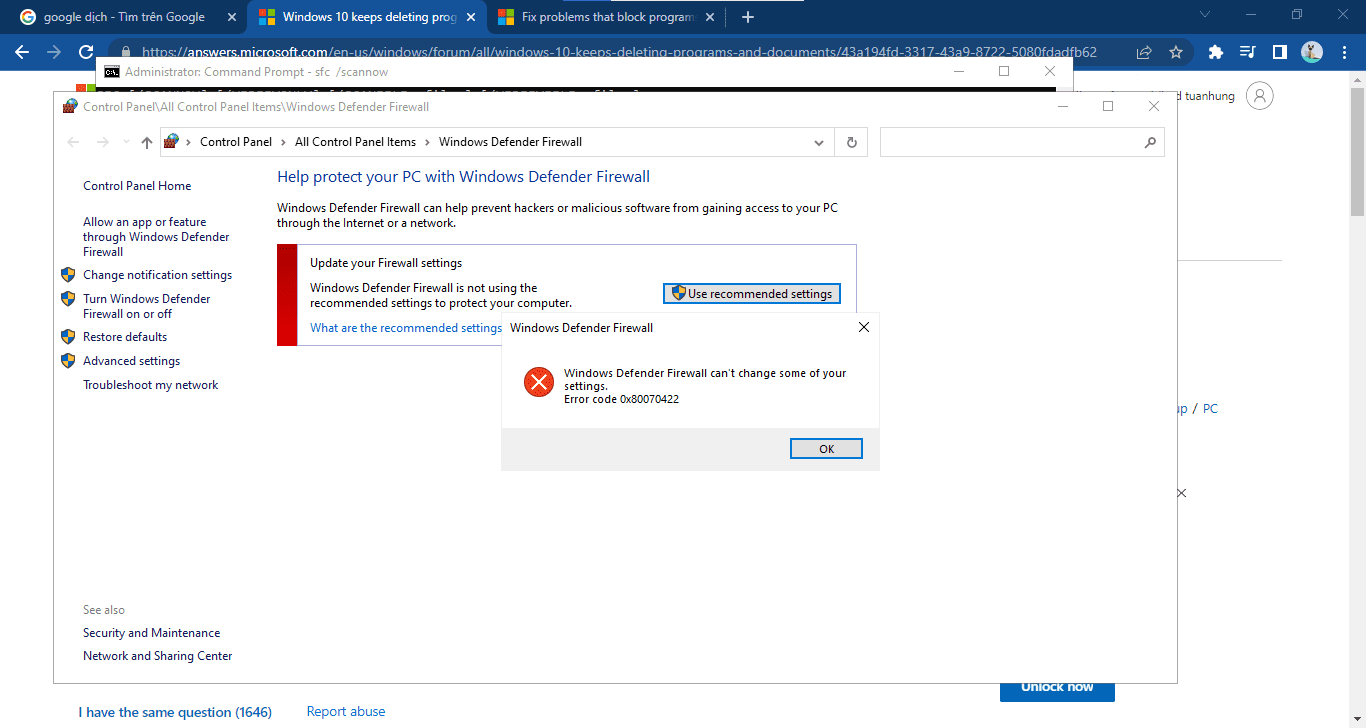This screenshot has width=1366, height=728.
Task: Click Use recommended settings button
Action: point(751,293)
